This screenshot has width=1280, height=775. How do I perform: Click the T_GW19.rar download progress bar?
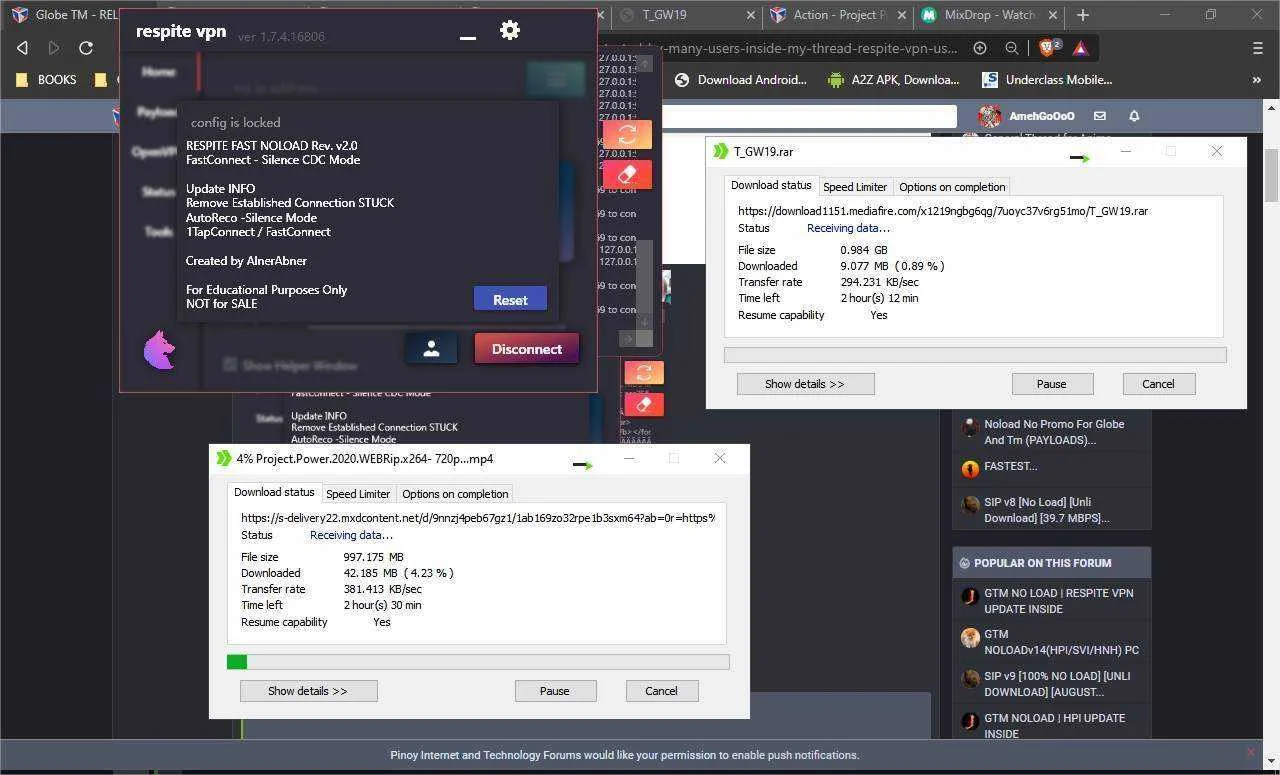pyautogui.click(x=975, y=355)
